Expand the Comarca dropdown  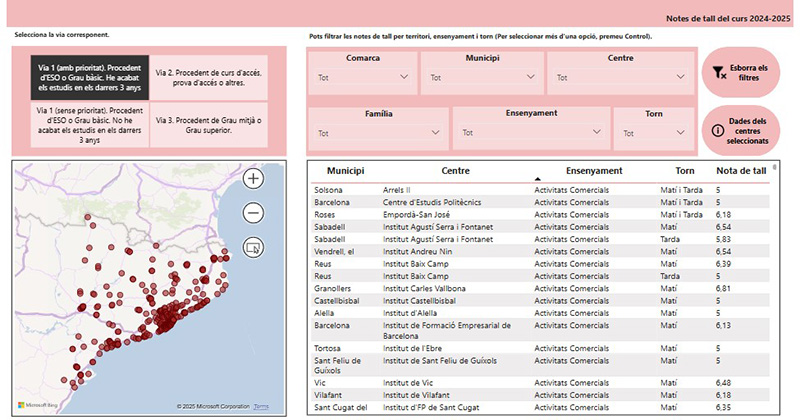pos(363,77)
